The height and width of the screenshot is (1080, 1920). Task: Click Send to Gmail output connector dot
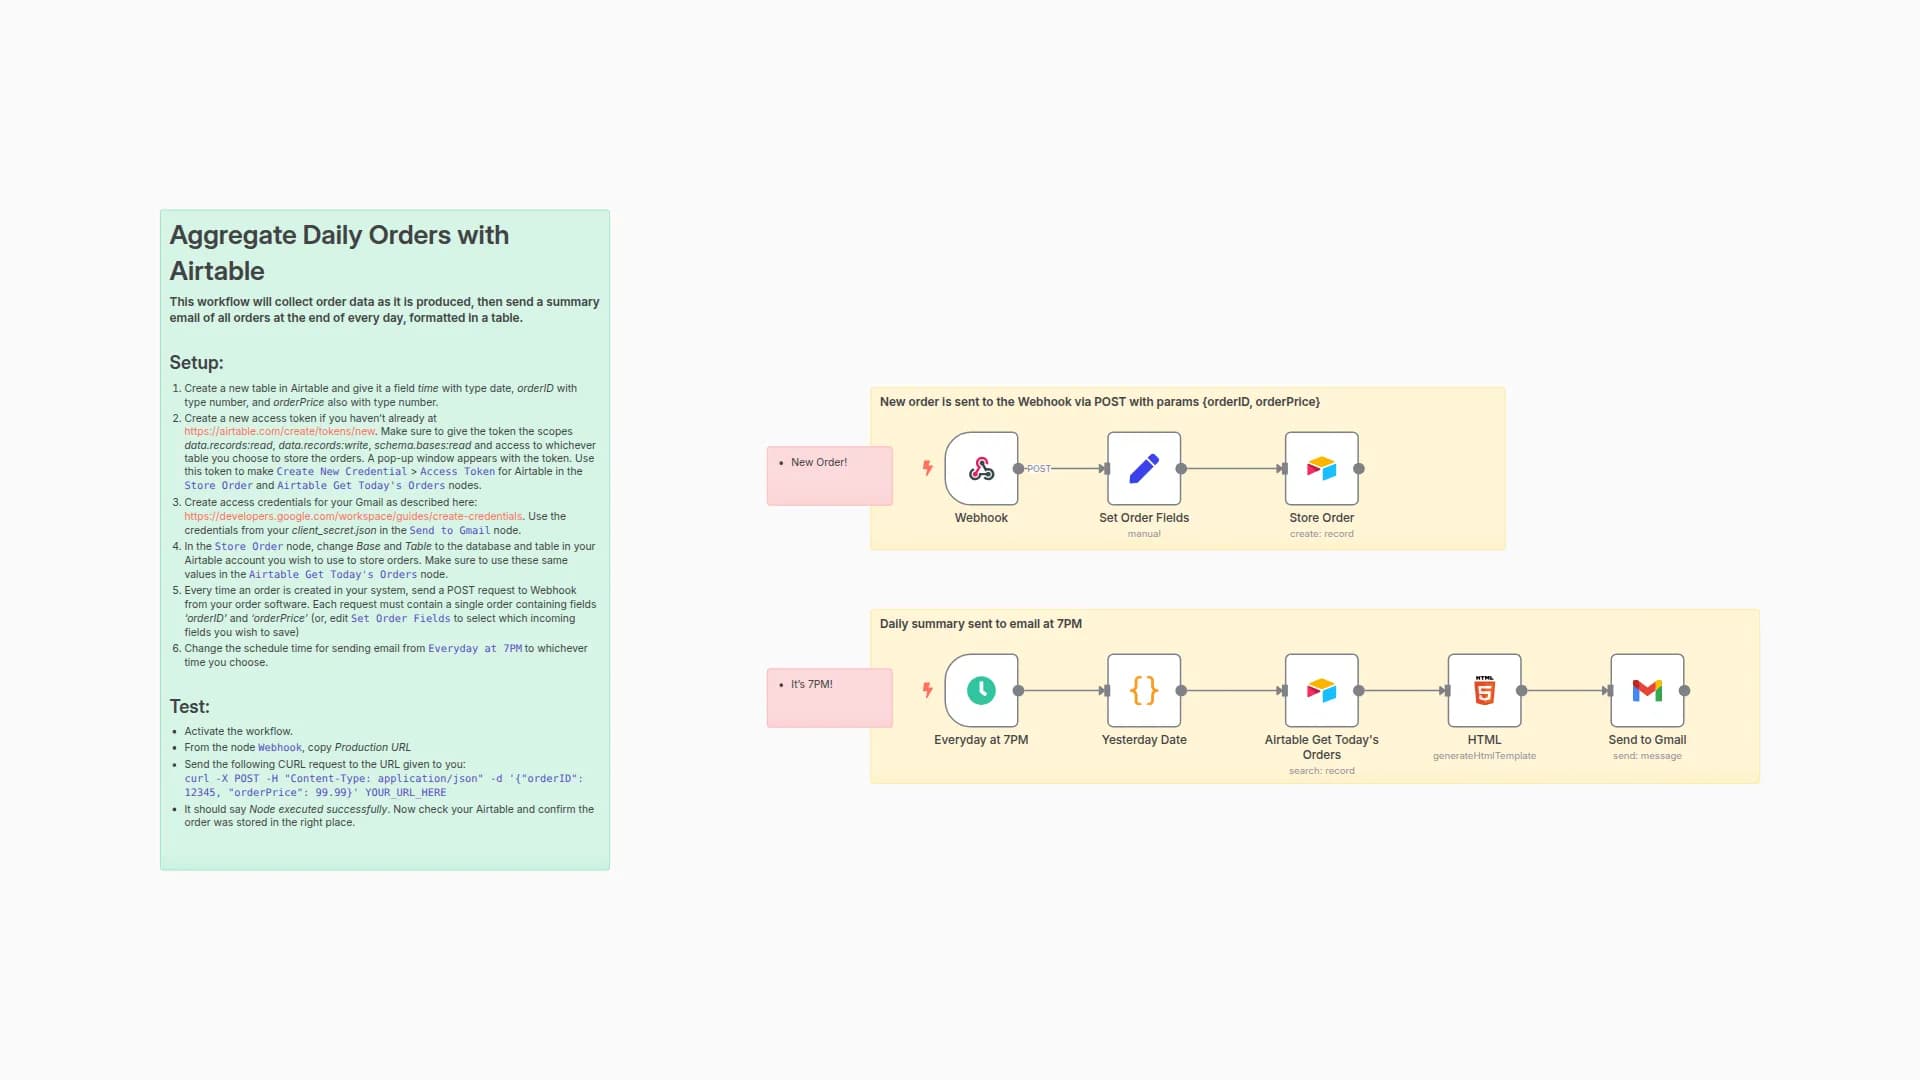[1684, 690]
